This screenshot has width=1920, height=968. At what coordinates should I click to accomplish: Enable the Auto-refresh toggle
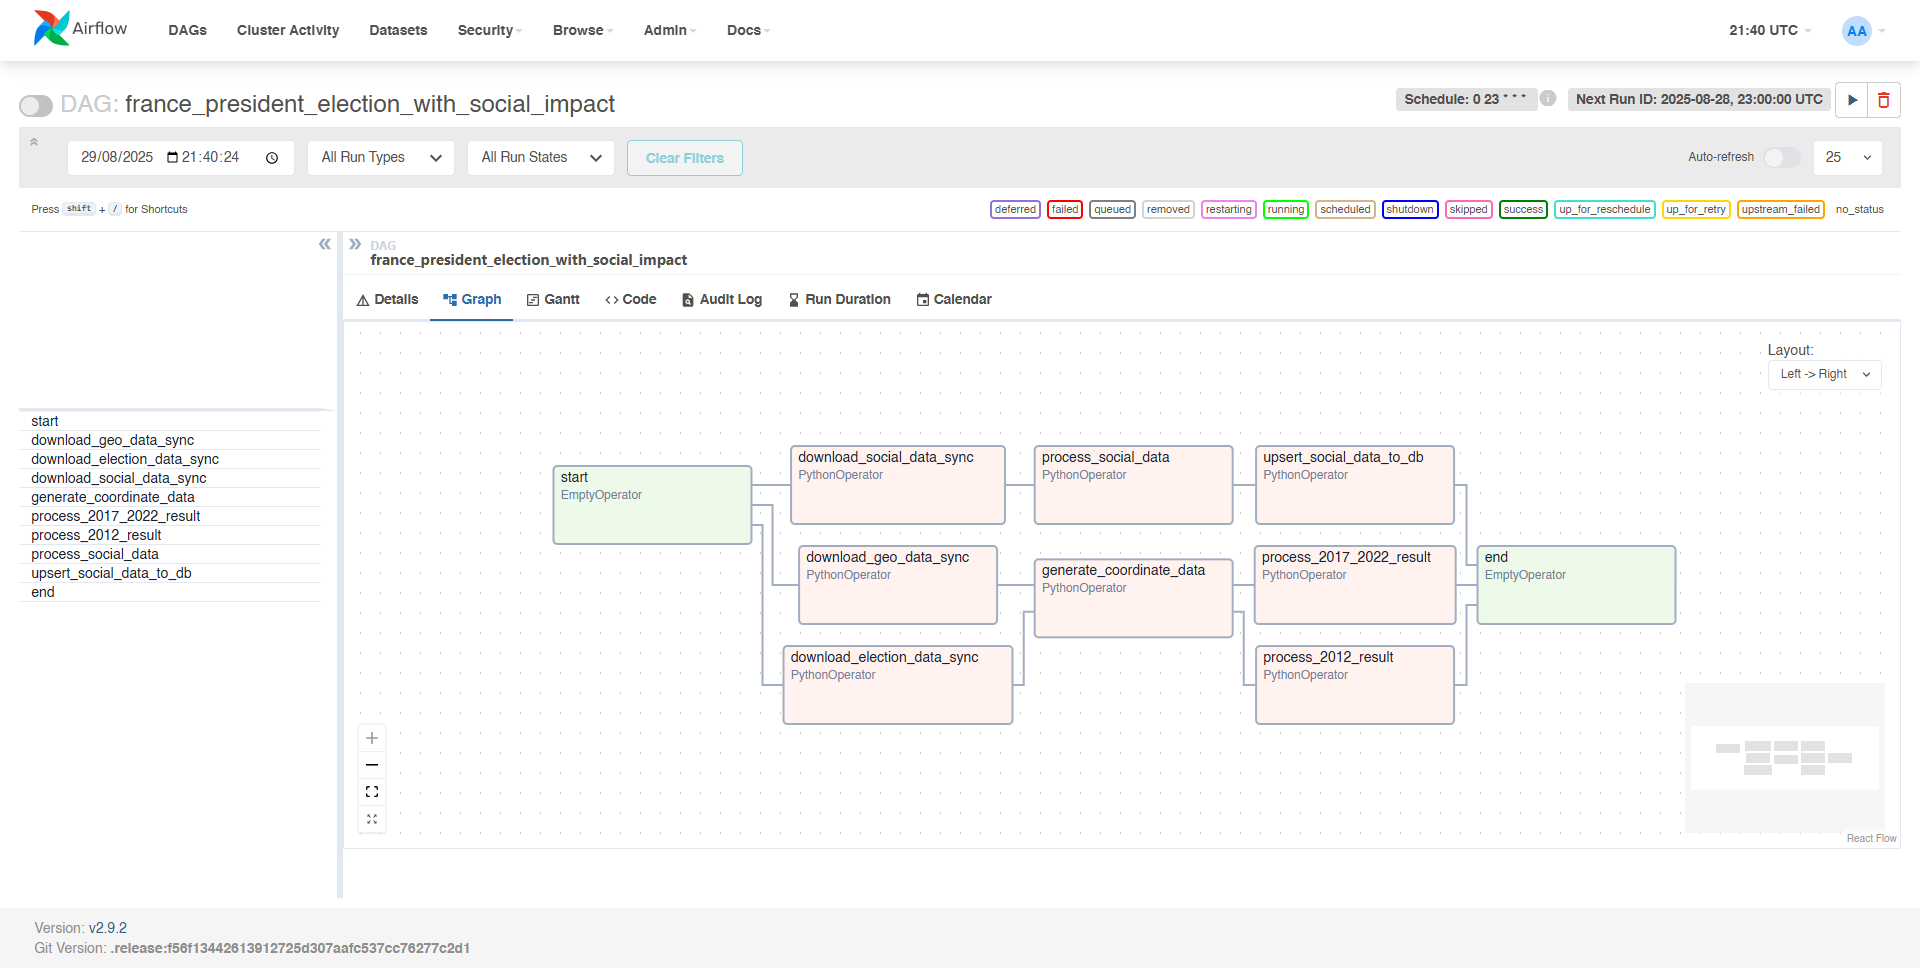click(x=1781, y=158)
